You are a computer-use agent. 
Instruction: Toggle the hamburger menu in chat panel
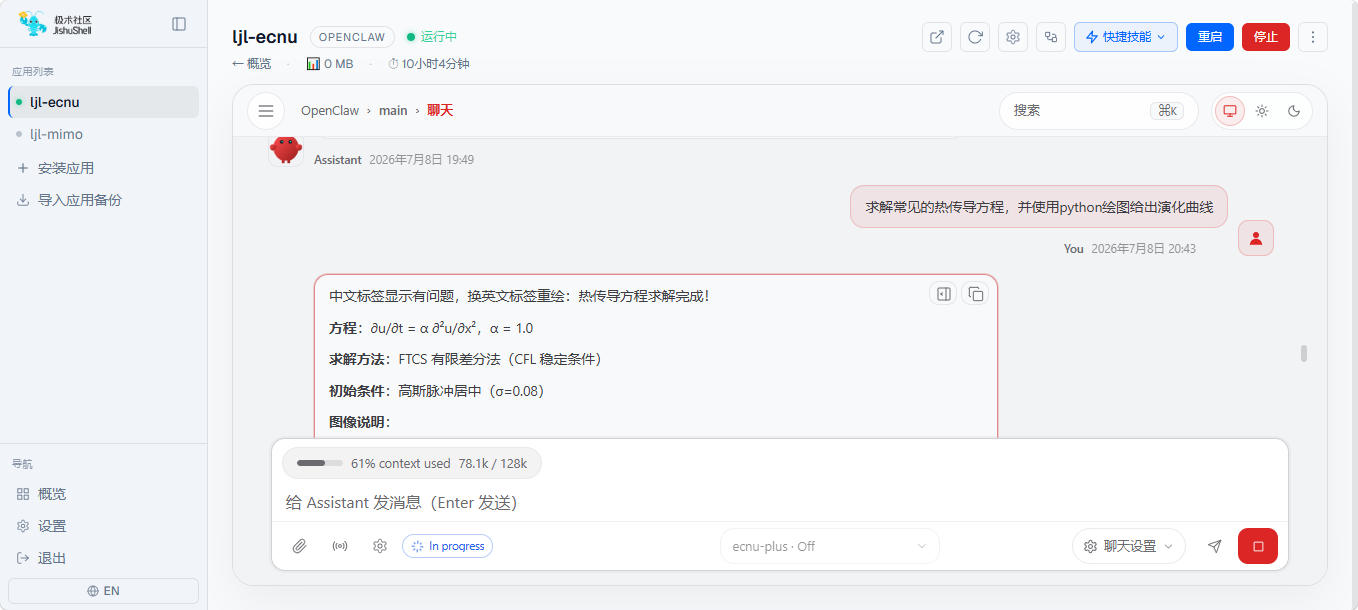(x=266, y=111)
